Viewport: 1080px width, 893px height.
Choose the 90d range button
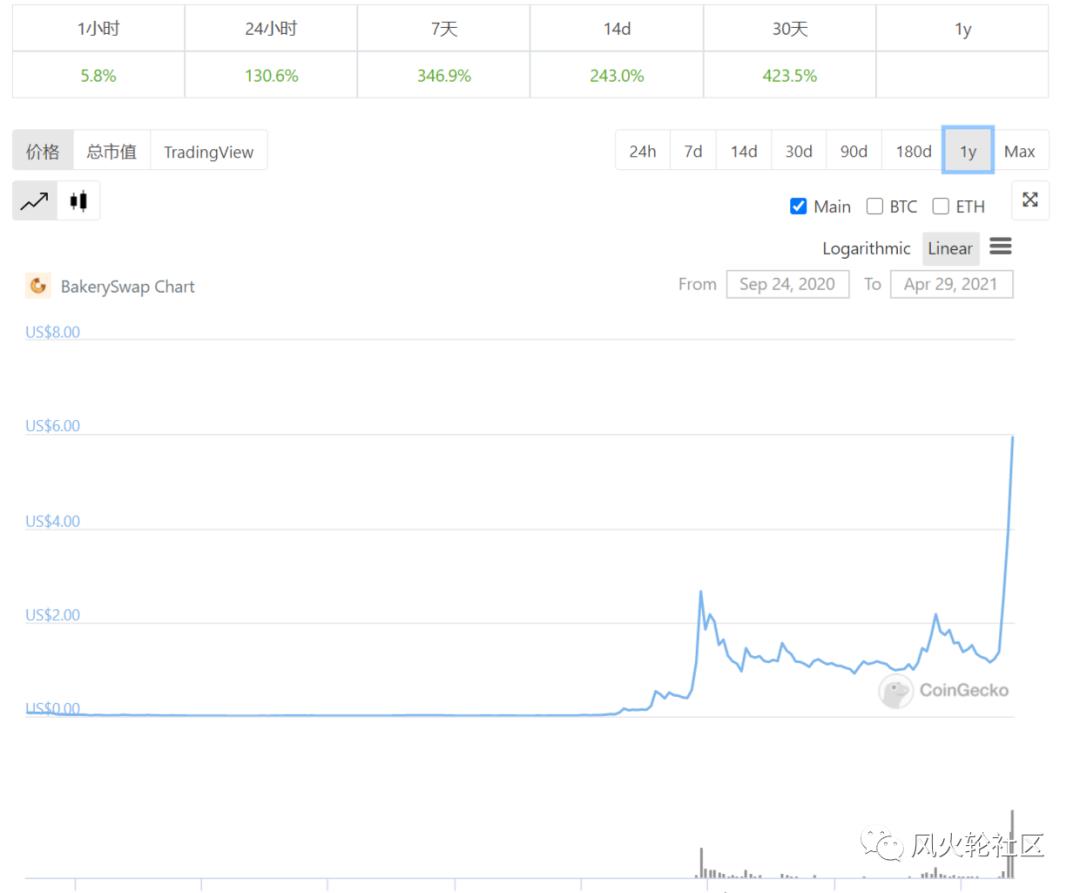click(853, 151)
